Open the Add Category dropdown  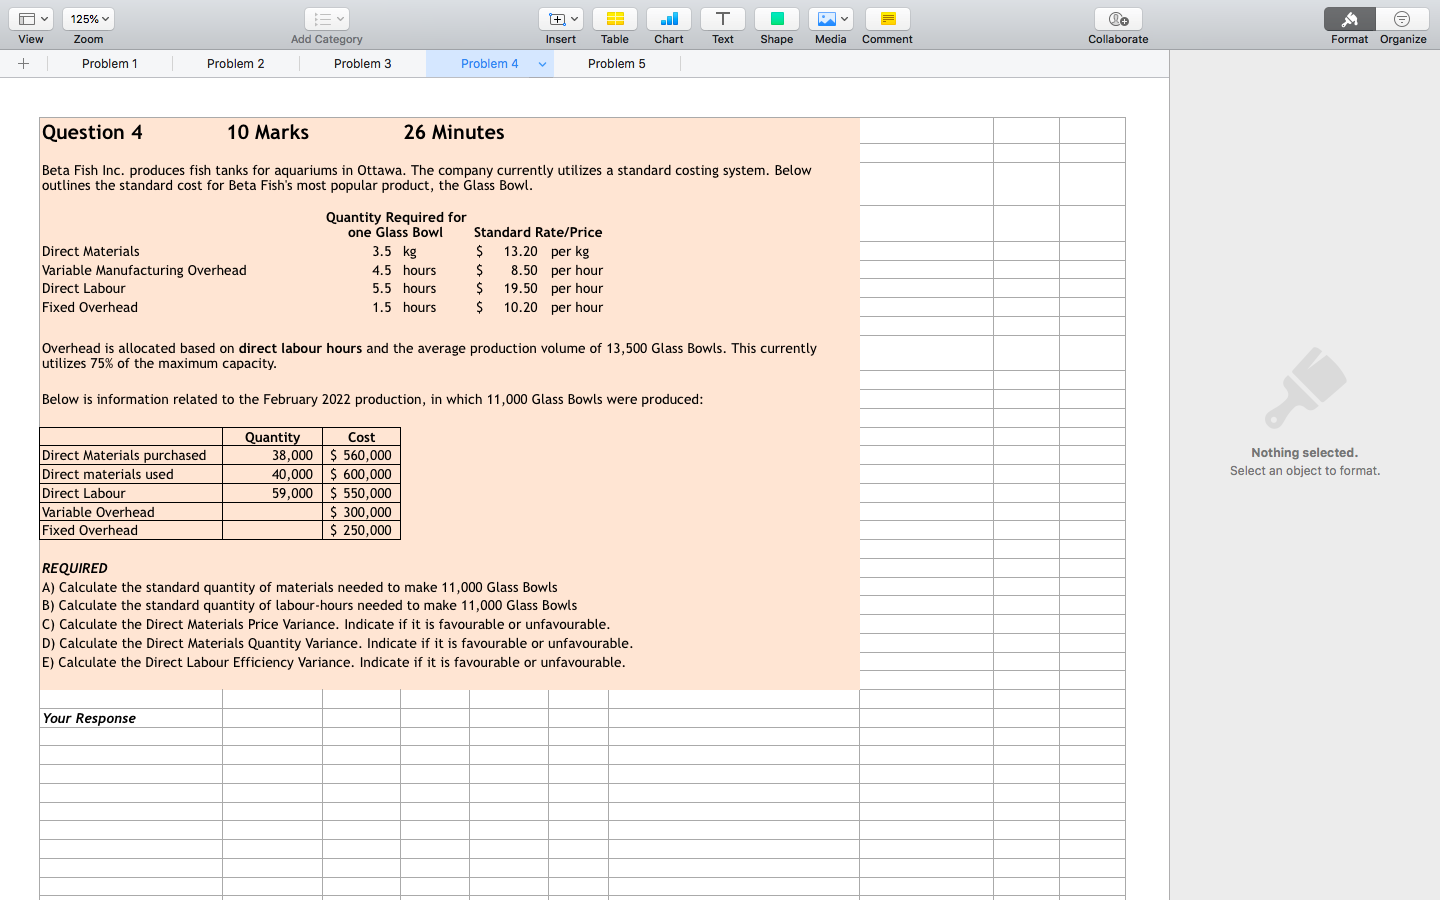click(x=326, y=18)
